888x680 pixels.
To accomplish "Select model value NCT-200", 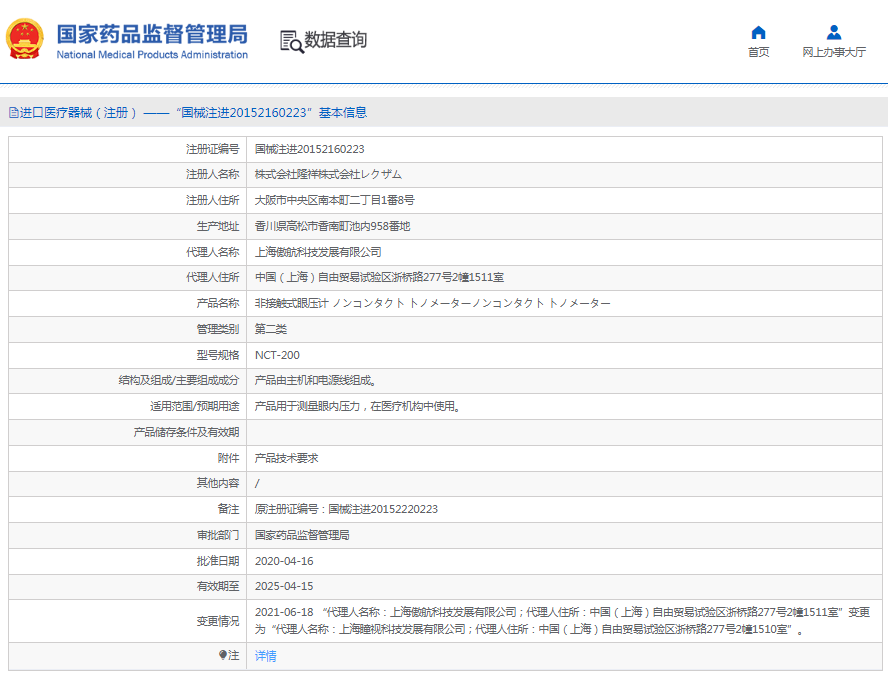I will (x=278, y=355).
